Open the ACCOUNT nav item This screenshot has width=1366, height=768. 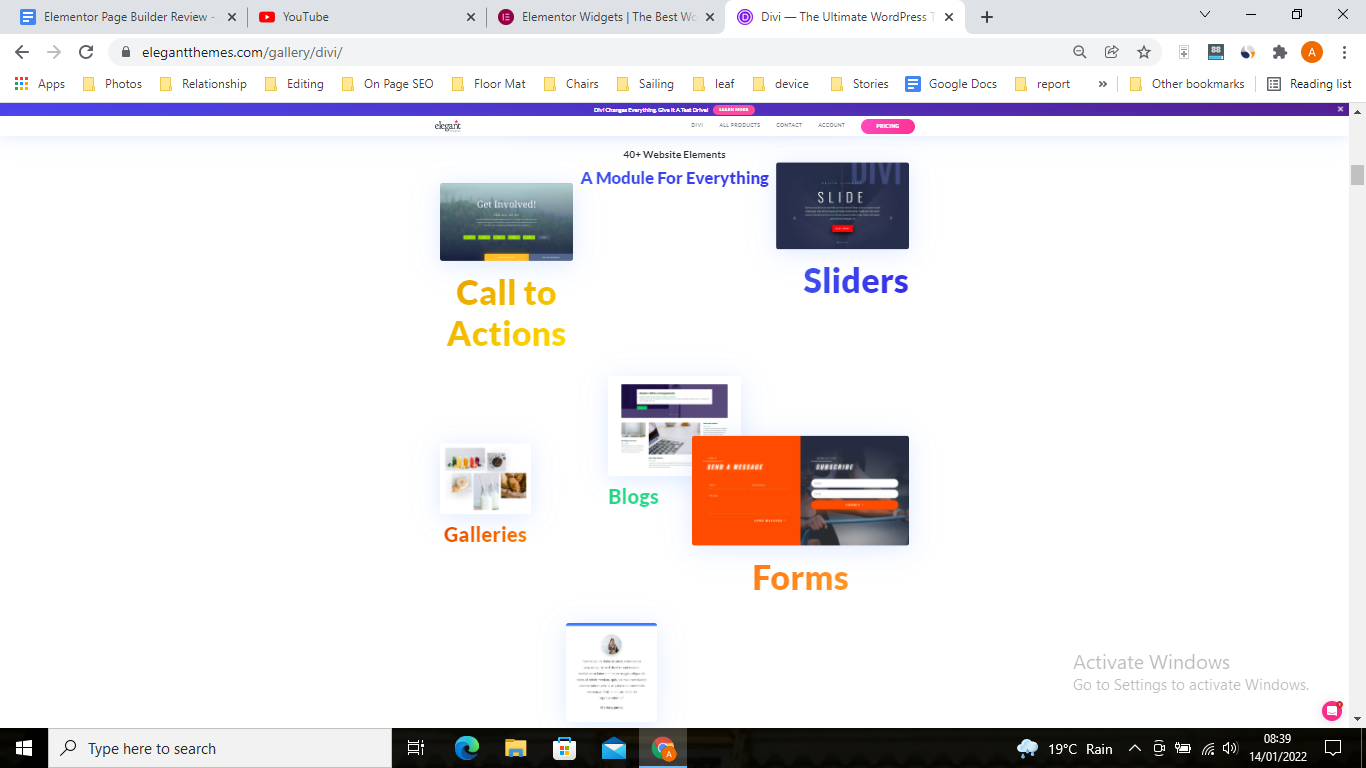[x=831, y=126]
